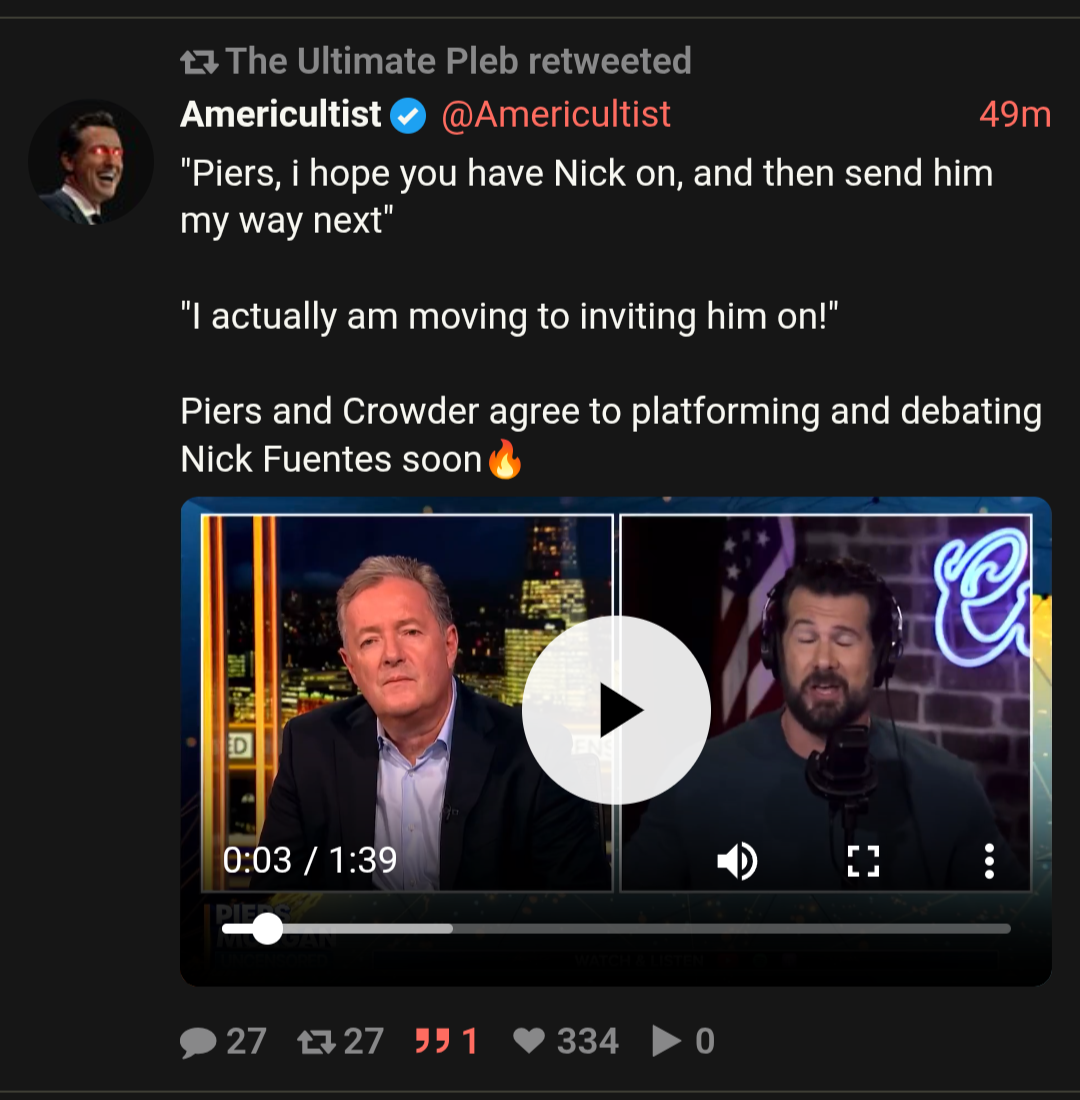Open The Ultimate Pleb retweeted link
This screenshot has width=1080, height=1100.
point(458,62)
